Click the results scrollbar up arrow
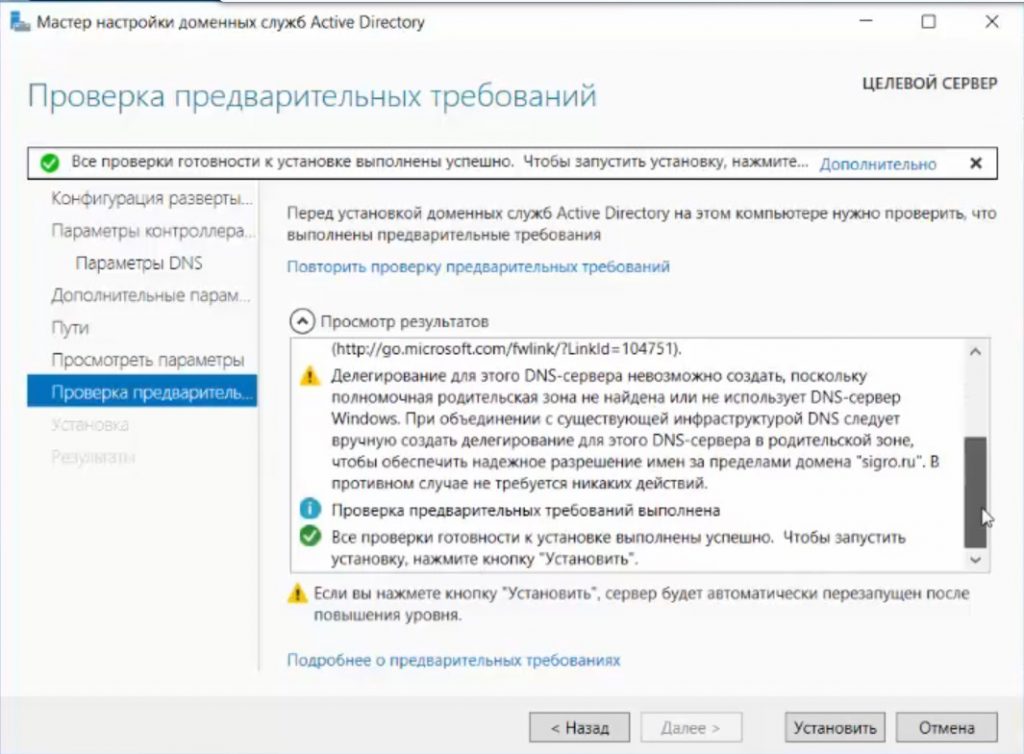 [976, 352]
